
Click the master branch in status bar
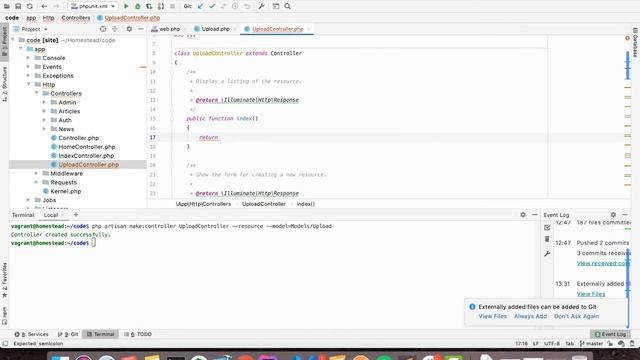591,344
